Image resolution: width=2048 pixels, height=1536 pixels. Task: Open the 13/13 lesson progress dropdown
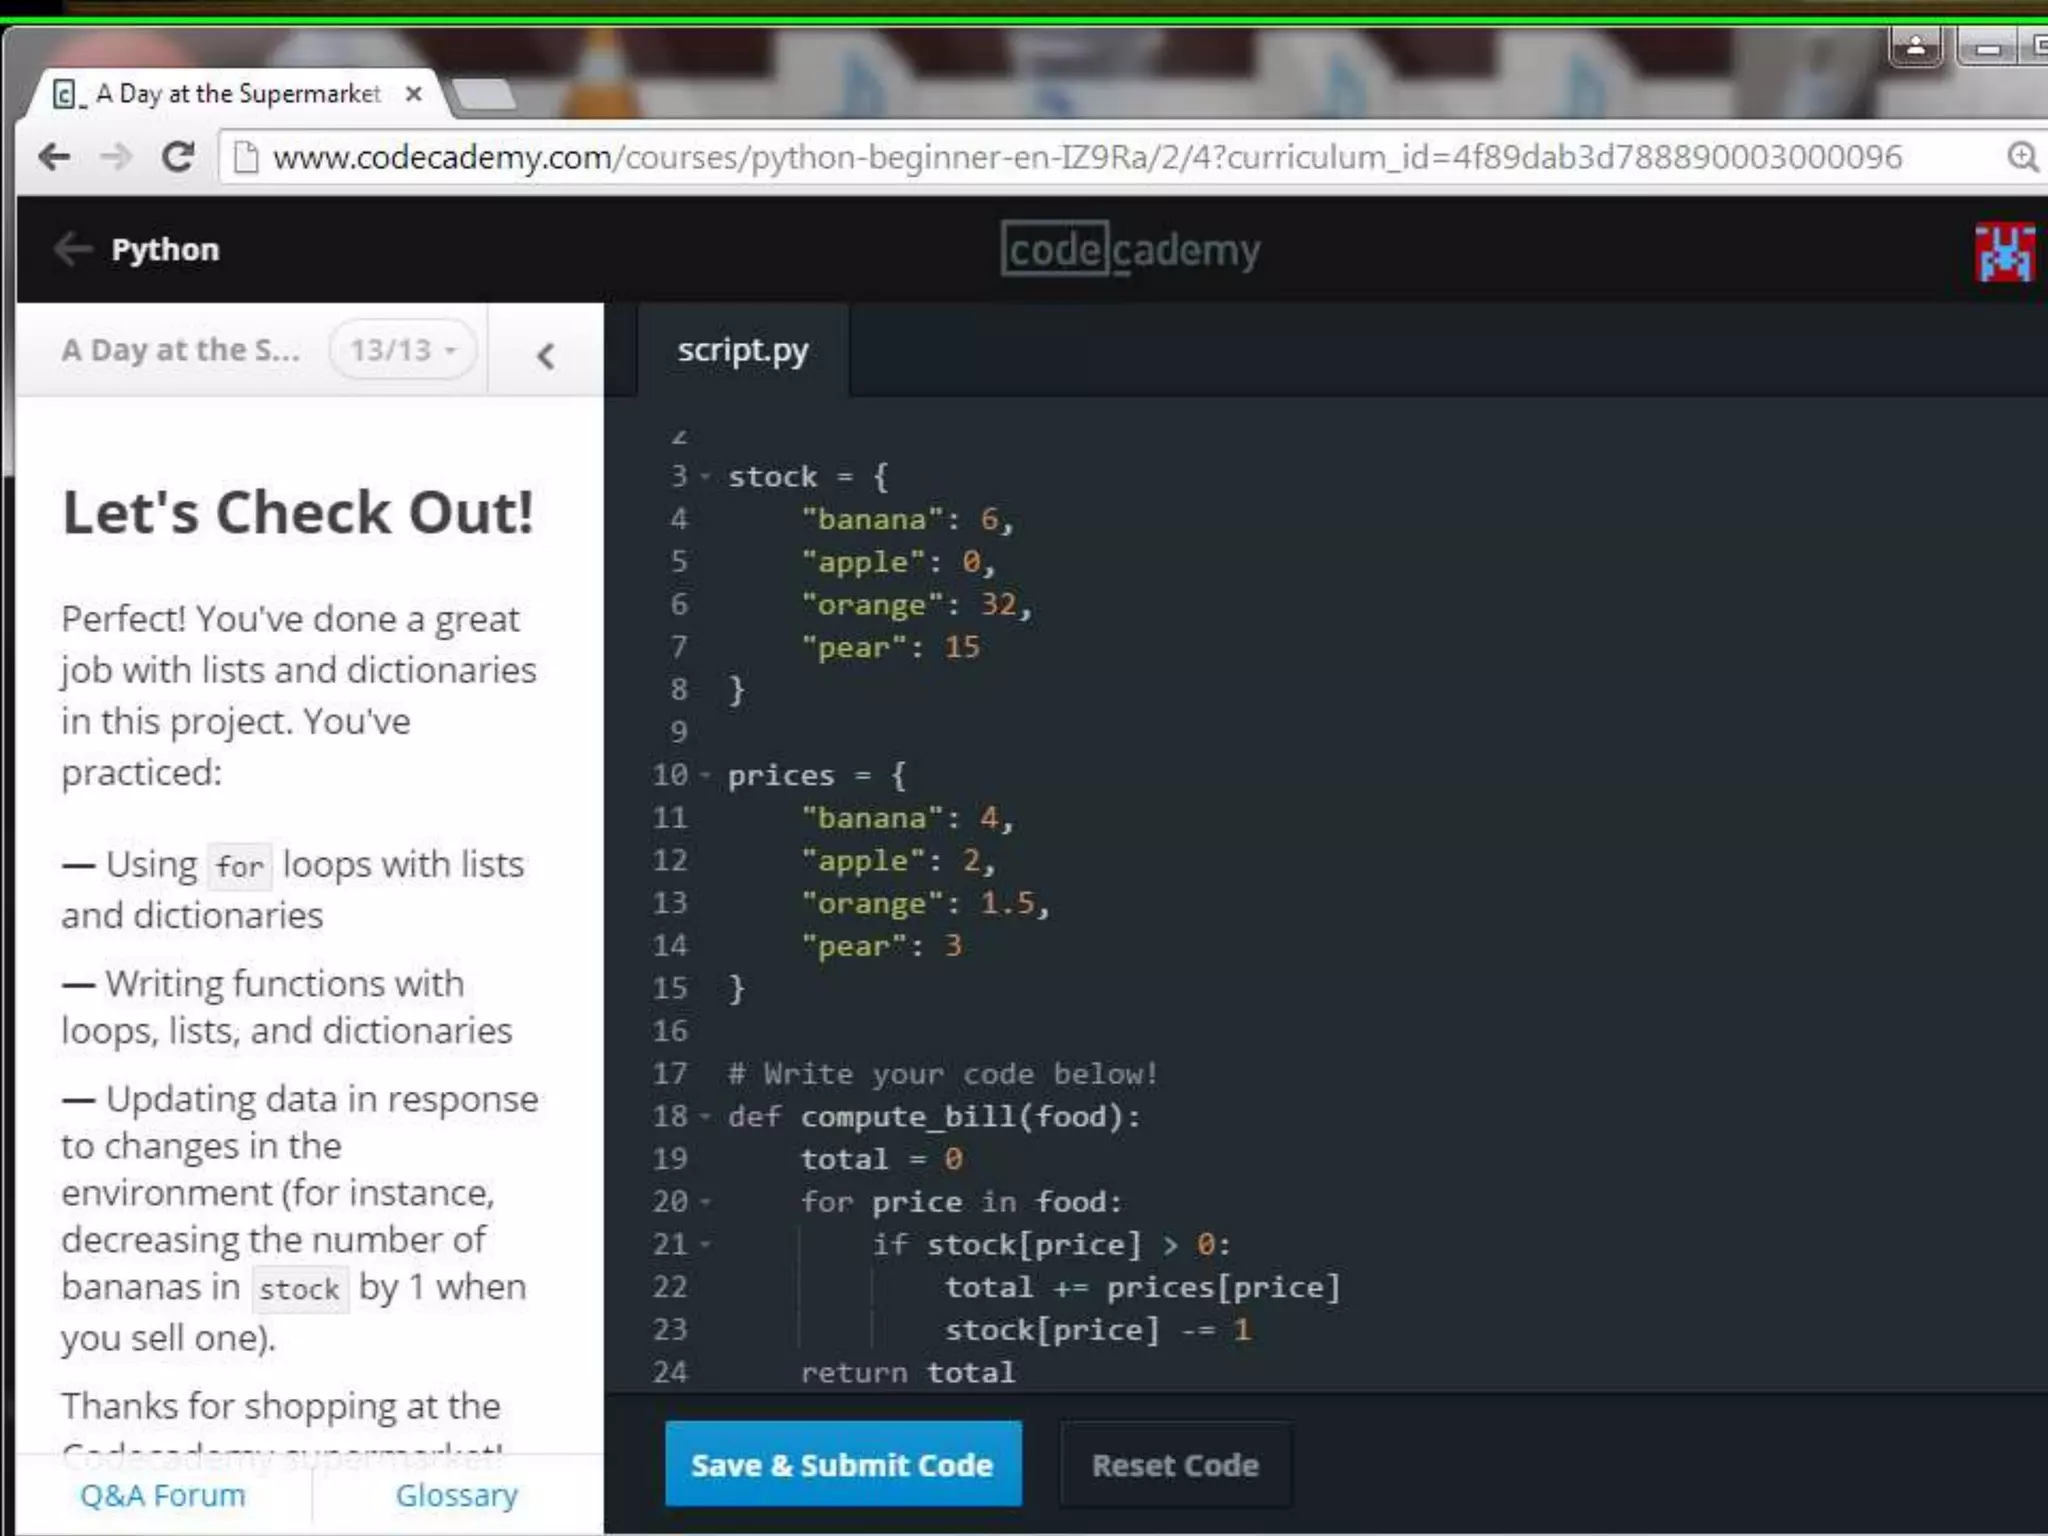402,350
